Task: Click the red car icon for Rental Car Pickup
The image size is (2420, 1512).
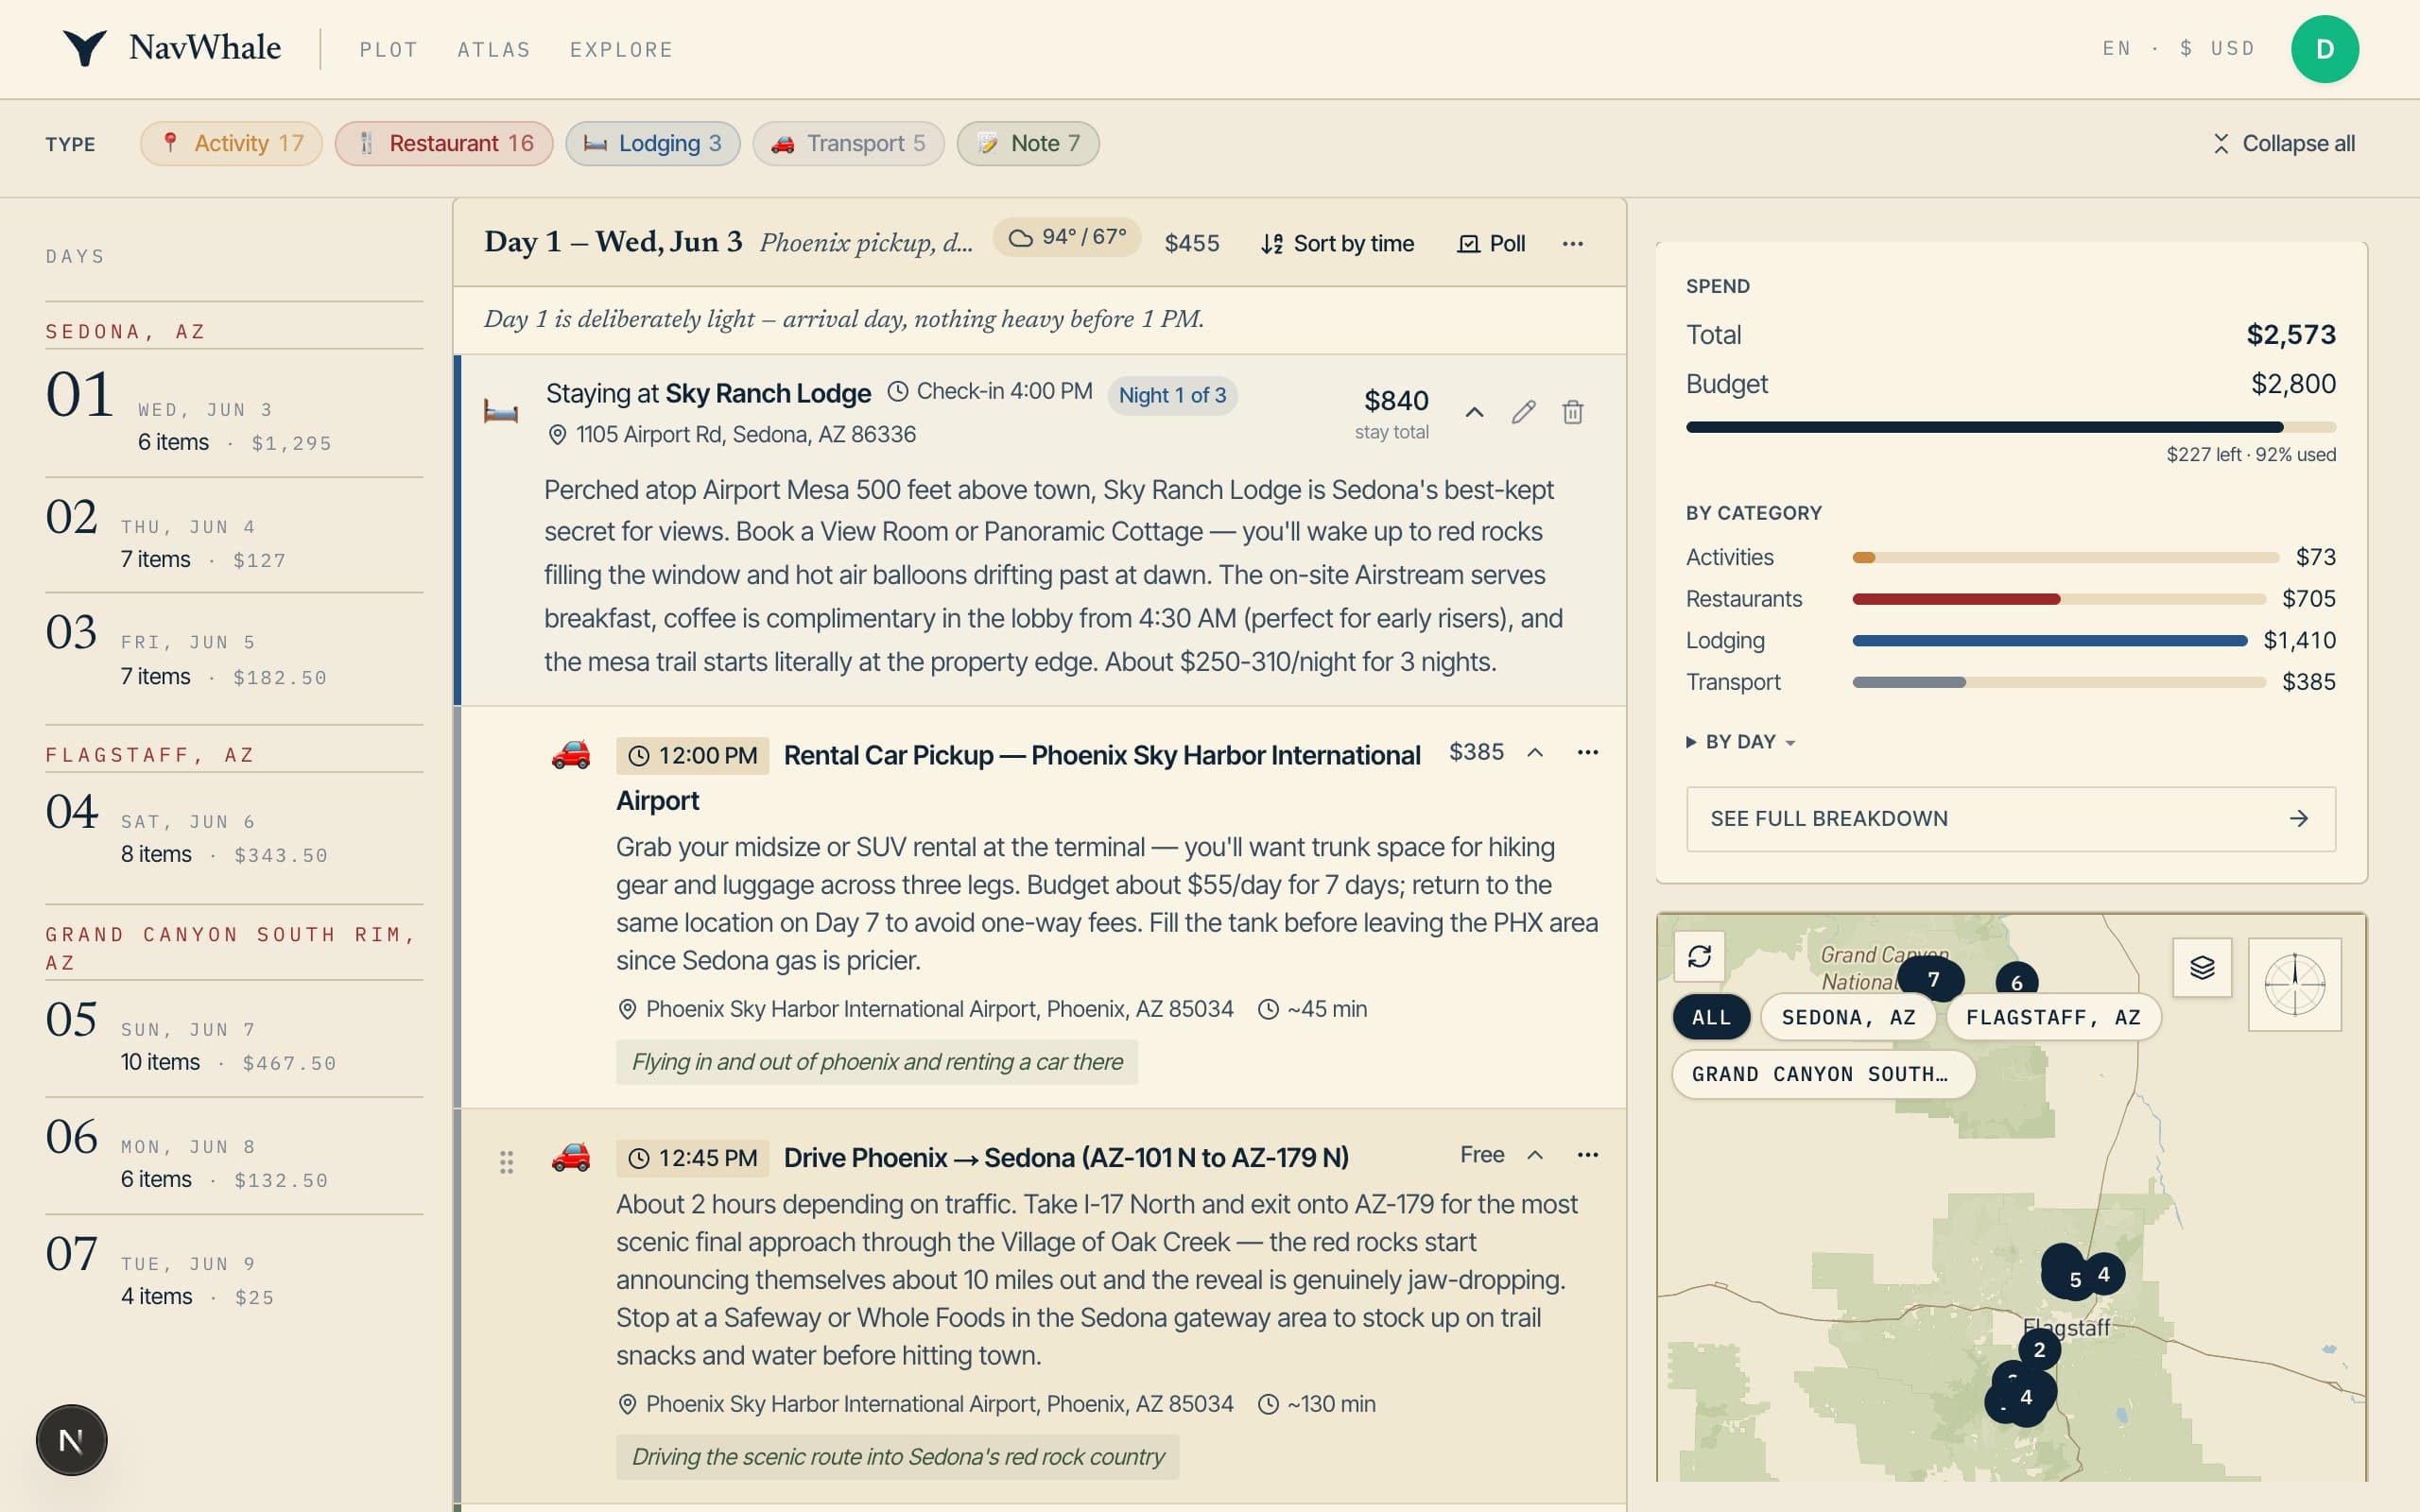Action: (571, 754)
